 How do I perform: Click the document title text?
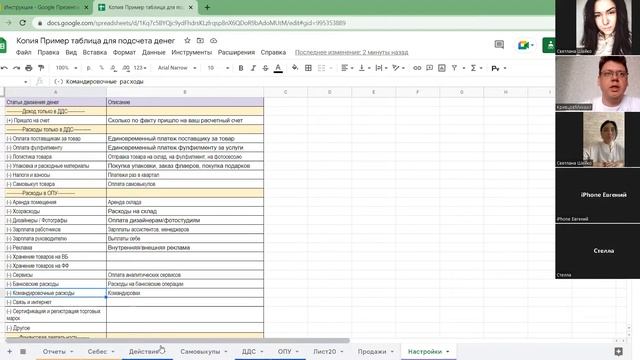pyautogui.click(x=96, y=41)
